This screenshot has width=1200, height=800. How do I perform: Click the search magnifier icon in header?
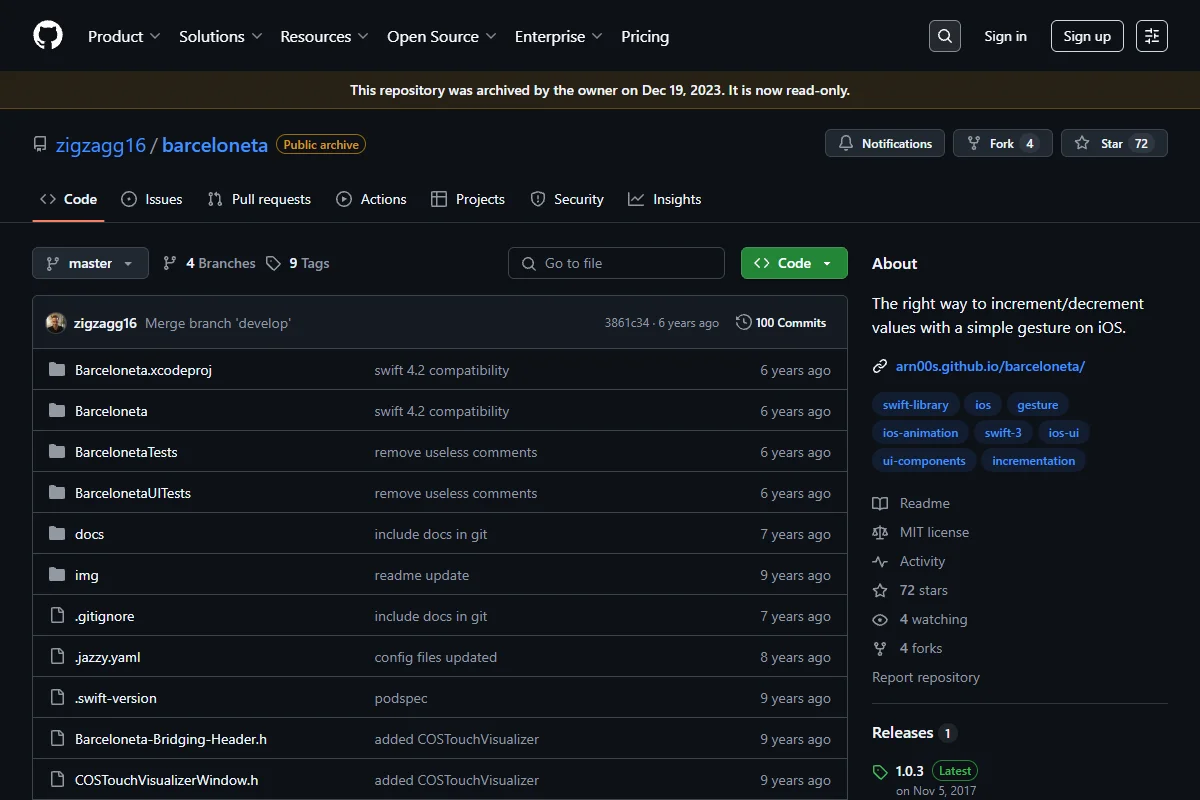(944, 36)
